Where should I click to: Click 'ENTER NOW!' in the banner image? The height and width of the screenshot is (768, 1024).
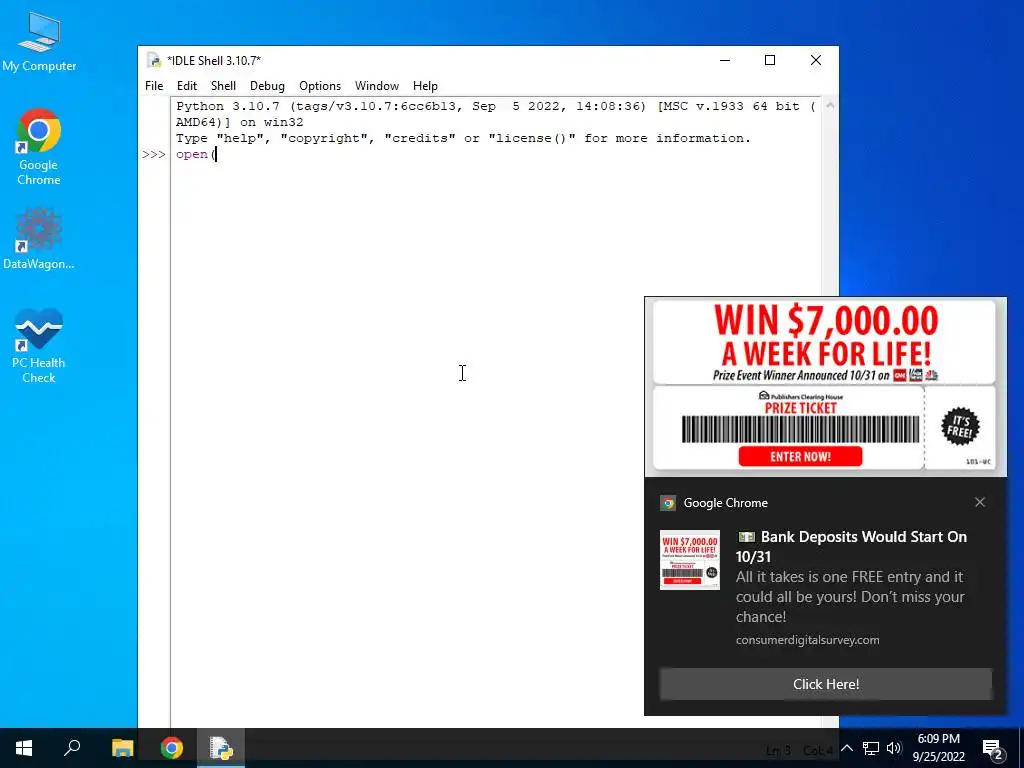click(x=800, y=456)
